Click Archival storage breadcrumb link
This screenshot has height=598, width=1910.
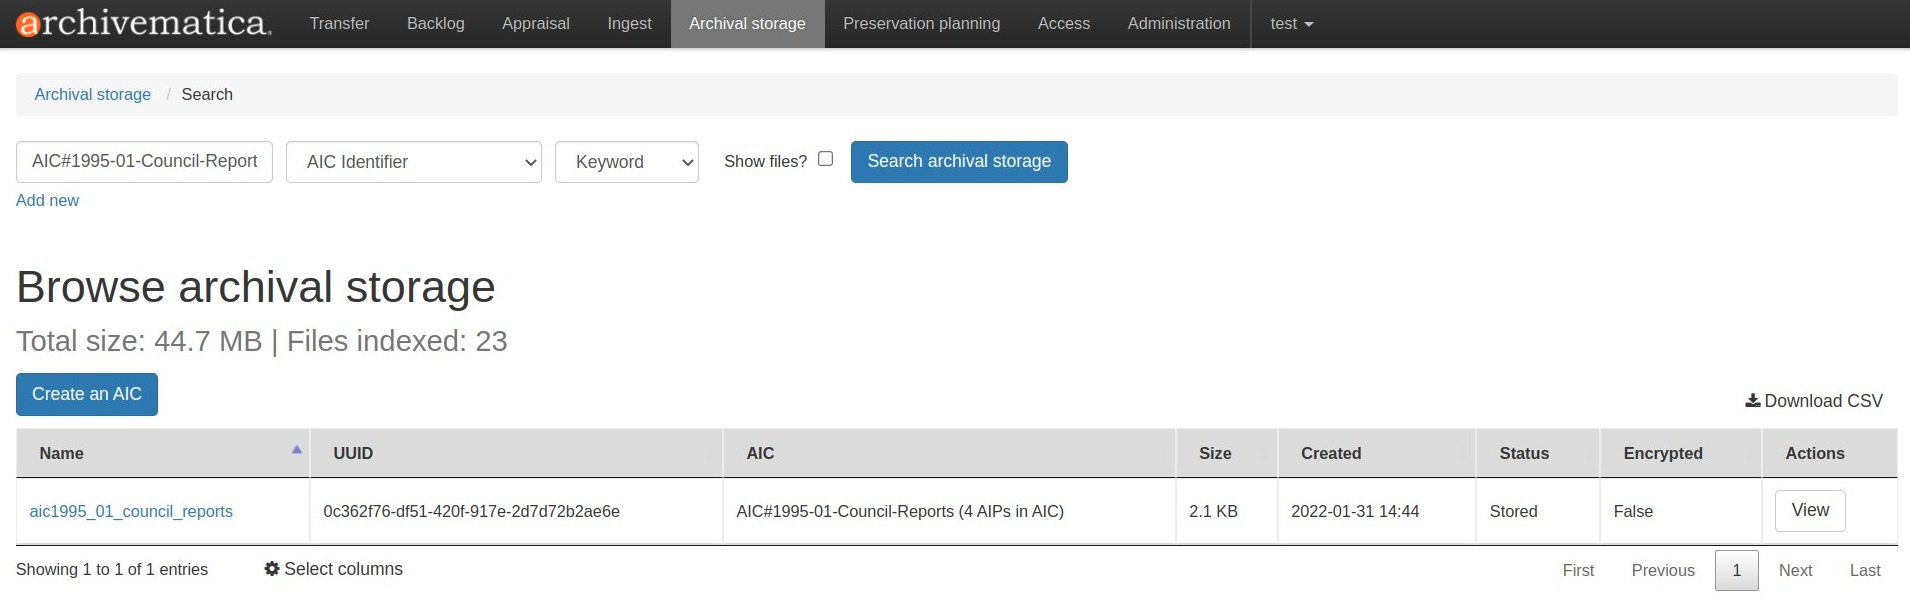(x=92, y=94)
